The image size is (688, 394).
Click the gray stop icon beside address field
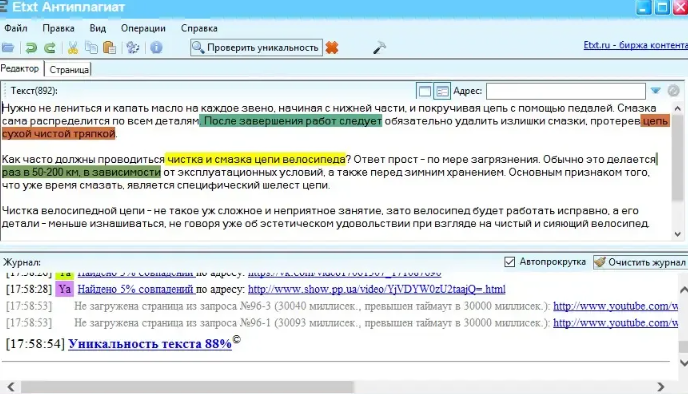click(x=674, y=91)
